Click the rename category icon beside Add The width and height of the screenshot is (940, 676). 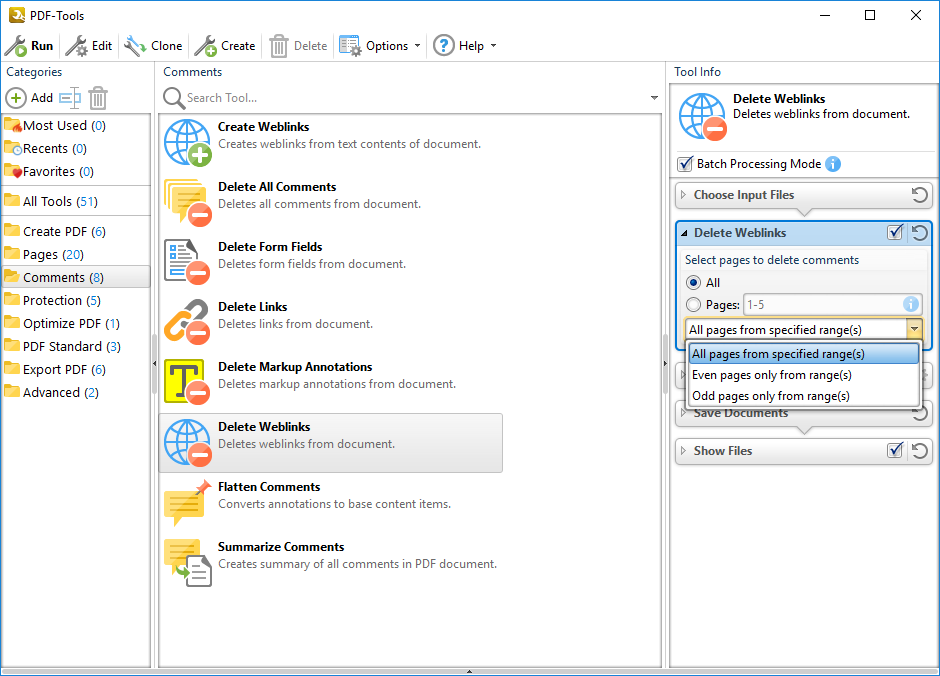(69, 98)
